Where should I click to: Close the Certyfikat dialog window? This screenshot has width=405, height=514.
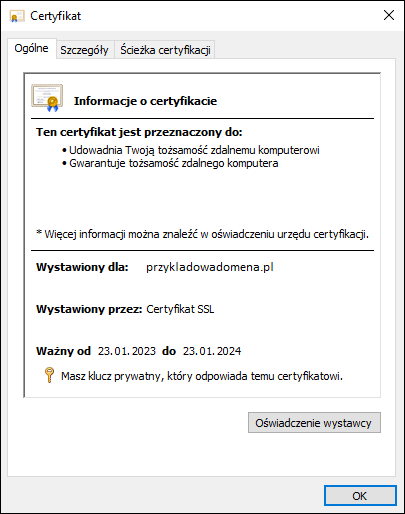click(x=389, y=15)
